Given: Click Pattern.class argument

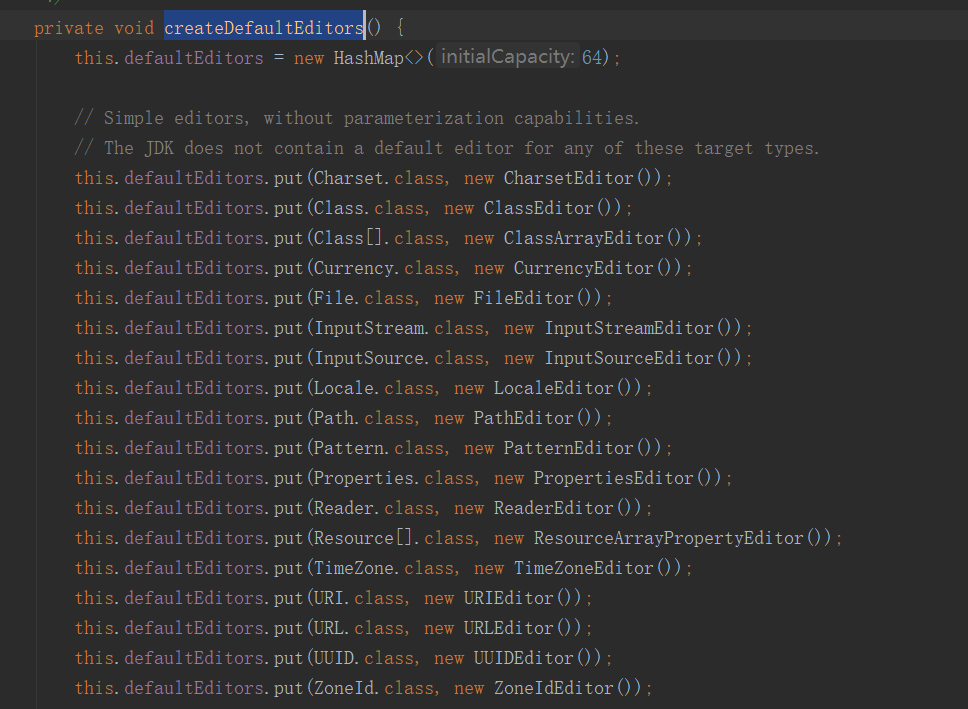Looking at the screenshot, I should pos(378,448).
